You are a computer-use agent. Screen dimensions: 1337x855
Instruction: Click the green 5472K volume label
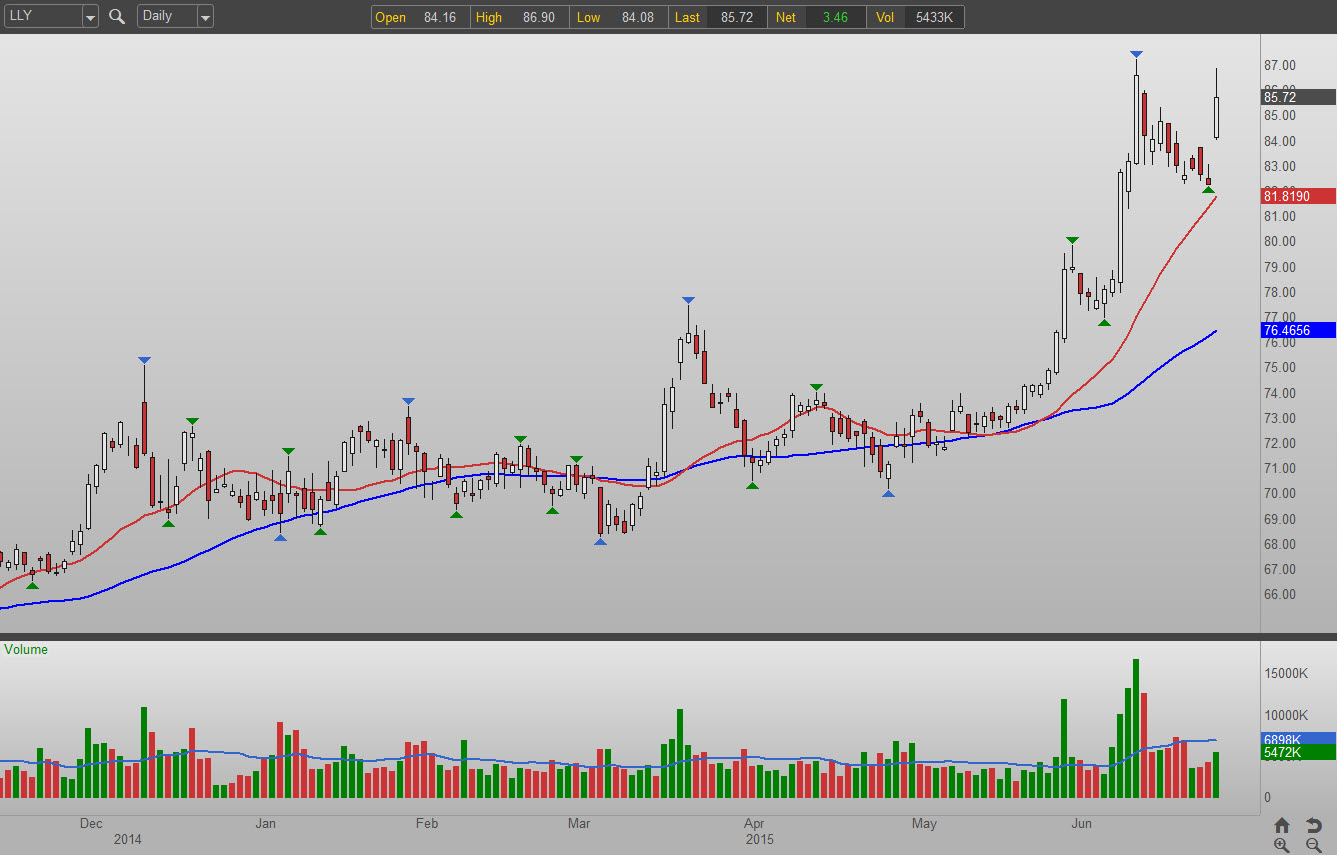1298,752
